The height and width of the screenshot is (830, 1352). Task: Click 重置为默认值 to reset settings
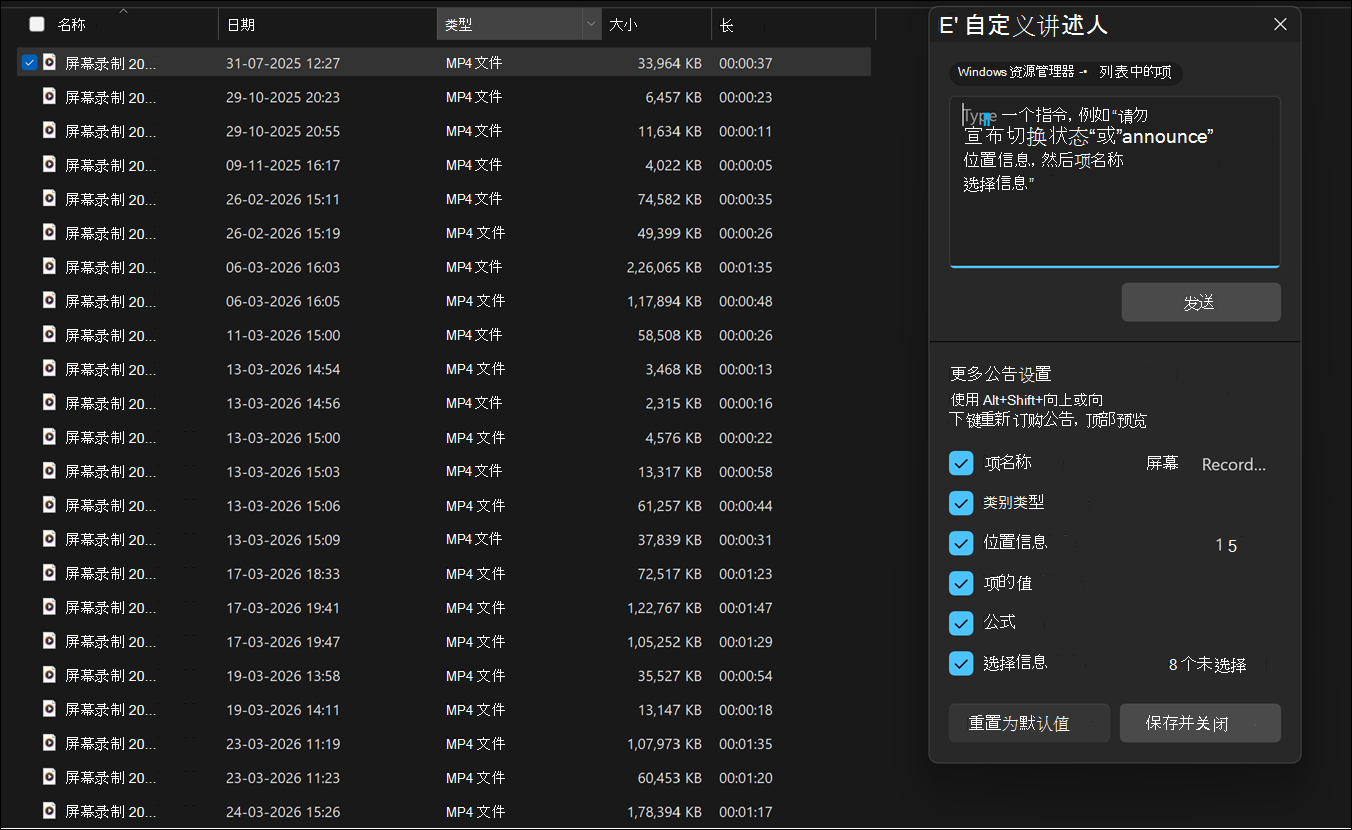[1029, 723]
